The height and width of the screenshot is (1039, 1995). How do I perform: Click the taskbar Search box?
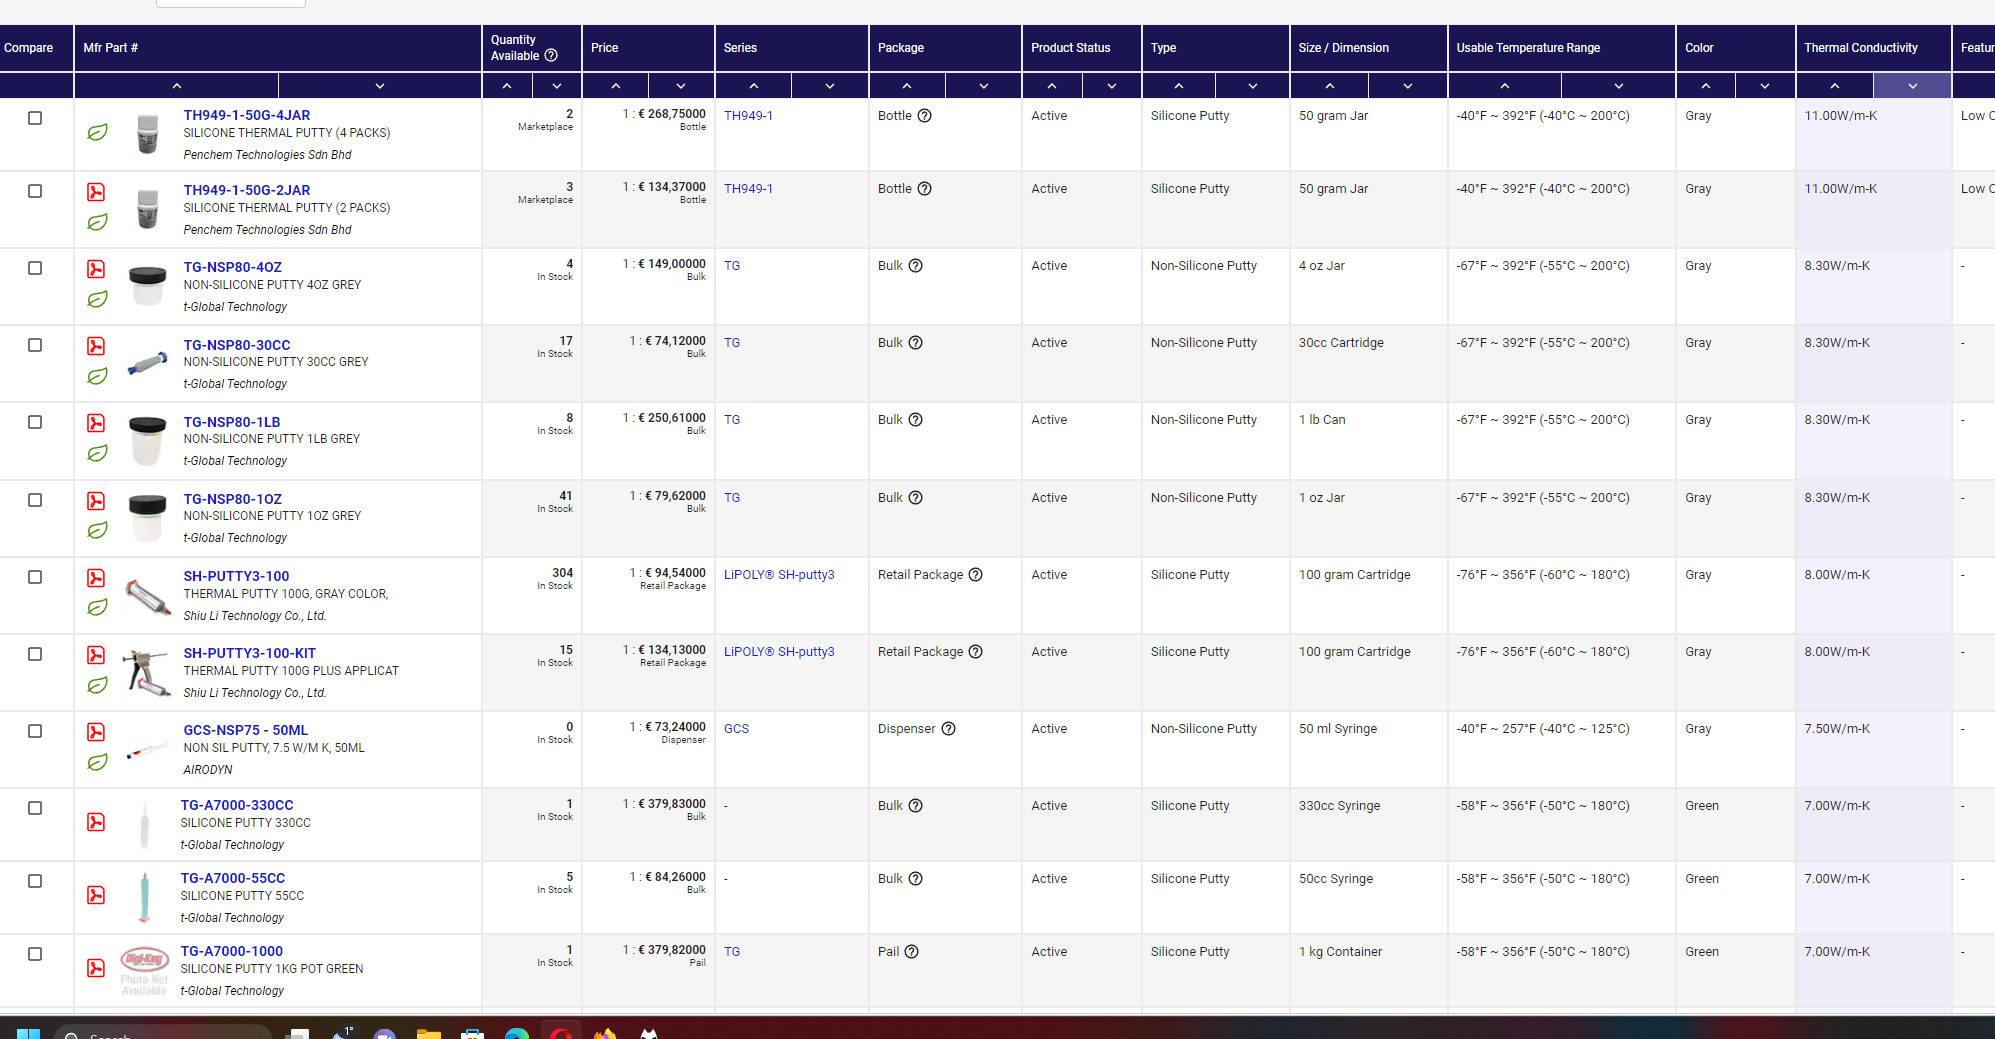(163, 1032)
